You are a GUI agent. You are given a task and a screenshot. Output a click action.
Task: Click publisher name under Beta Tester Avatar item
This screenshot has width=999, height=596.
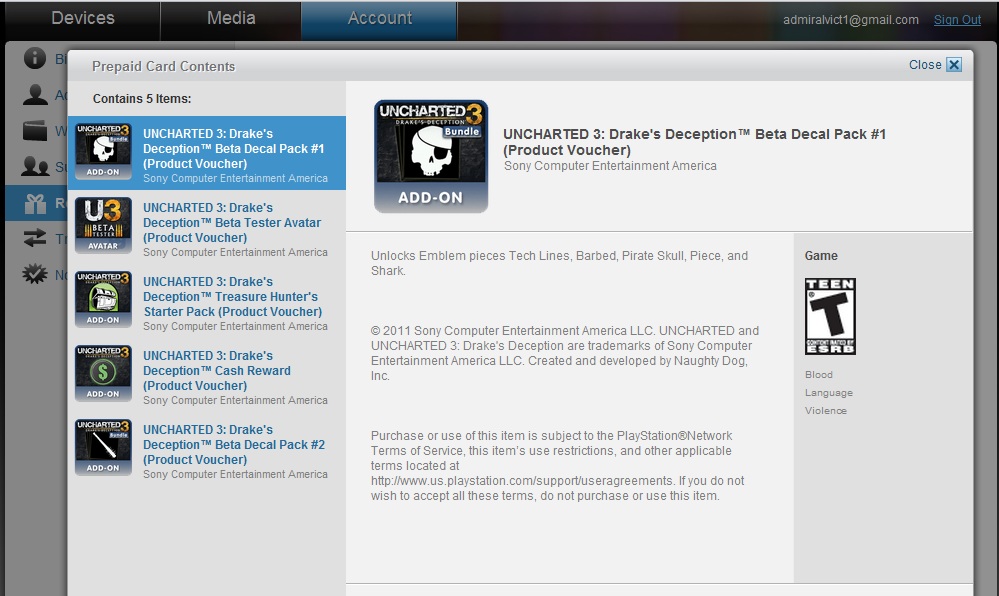[235, 252]
